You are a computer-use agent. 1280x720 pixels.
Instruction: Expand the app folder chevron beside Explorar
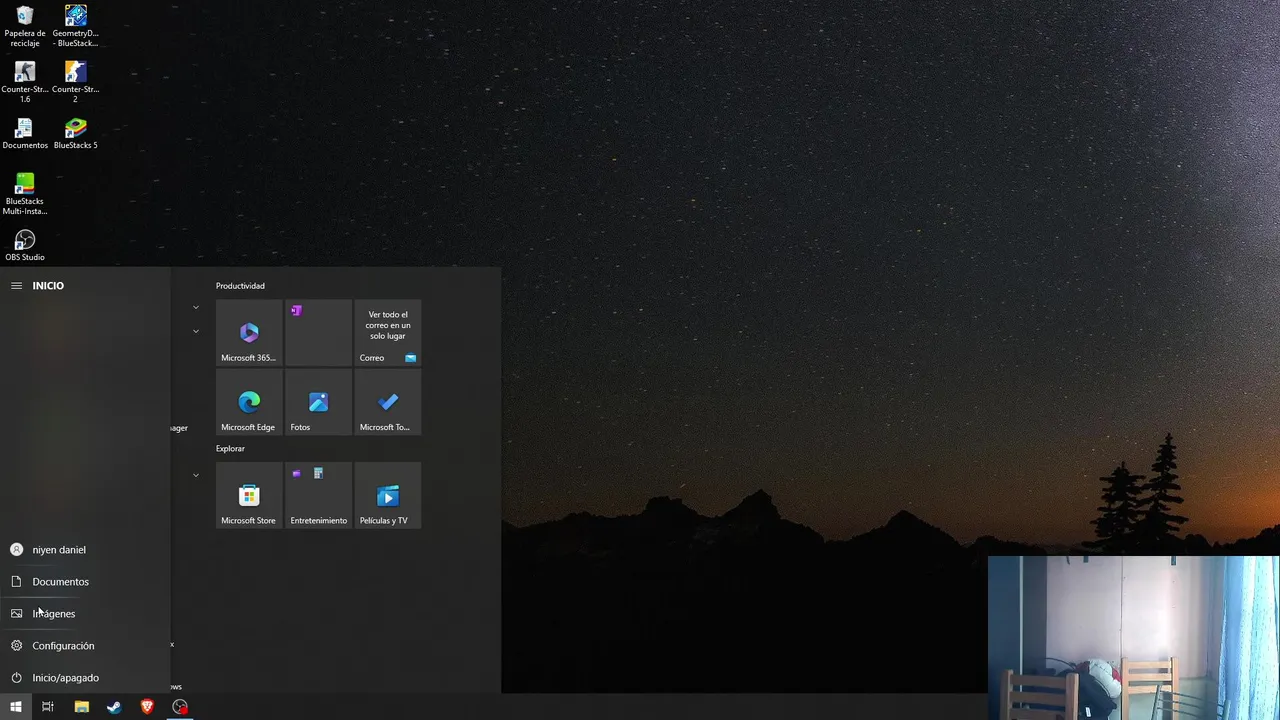(196, 475)
